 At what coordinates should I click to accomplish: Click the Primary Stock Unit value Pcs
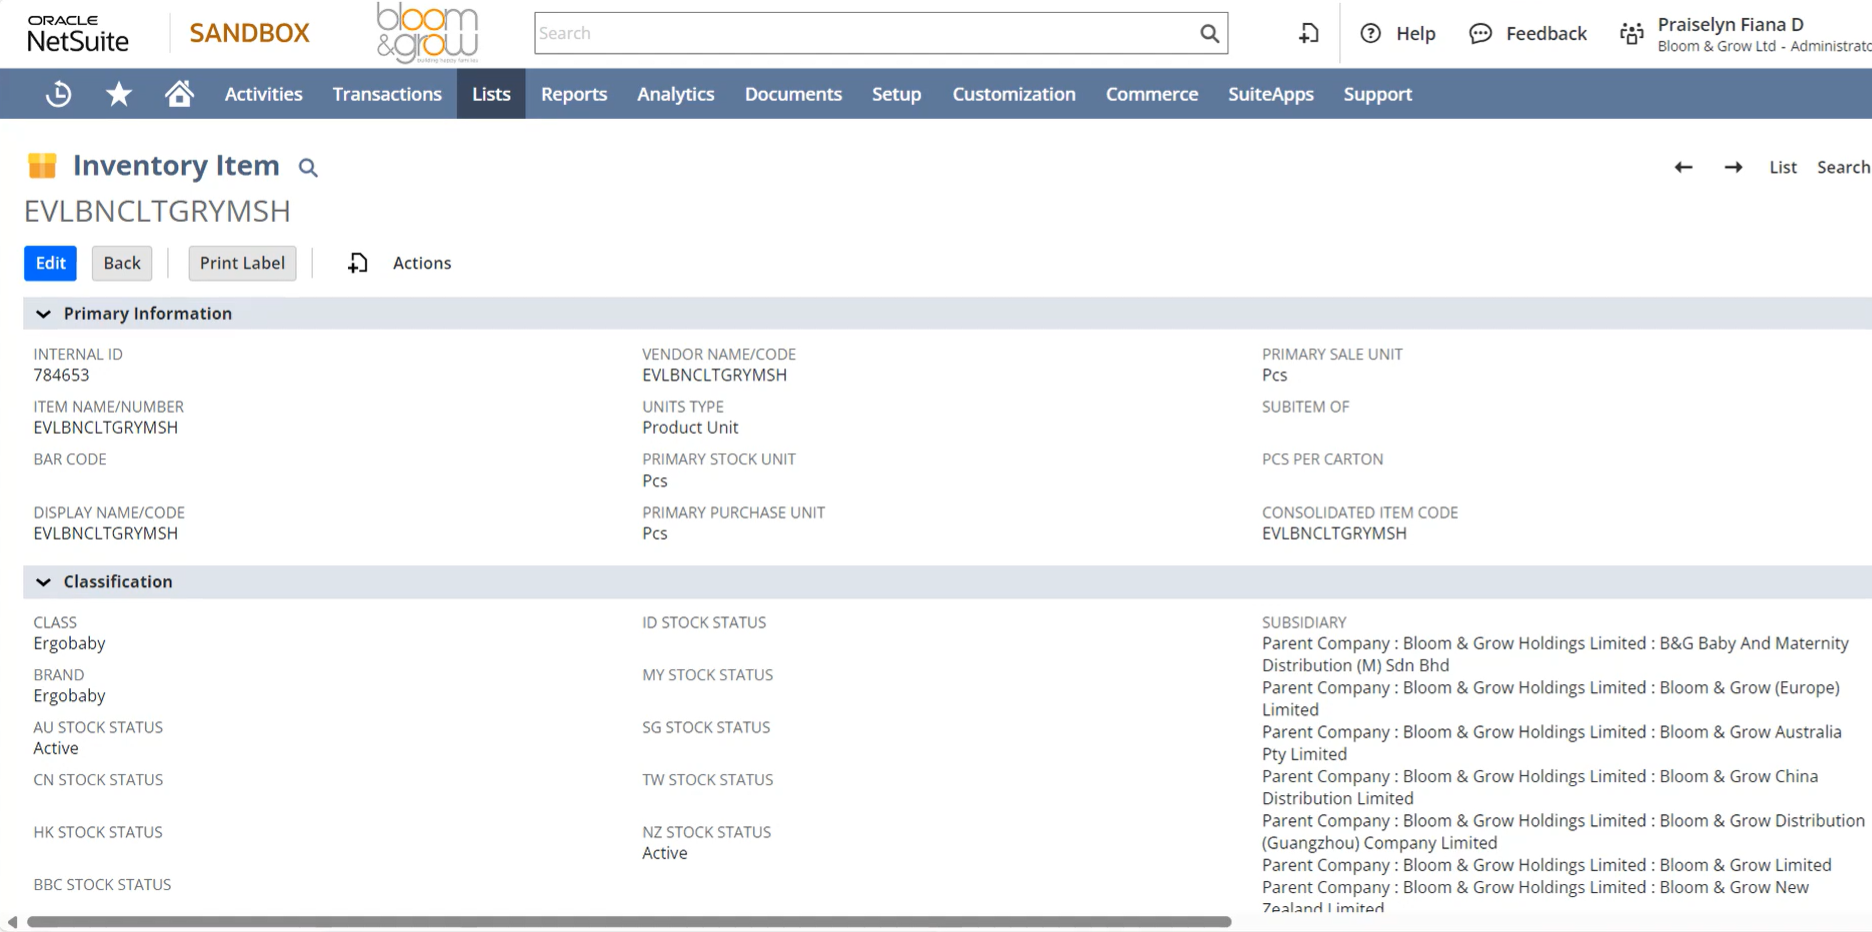click(x=655, y=481)
